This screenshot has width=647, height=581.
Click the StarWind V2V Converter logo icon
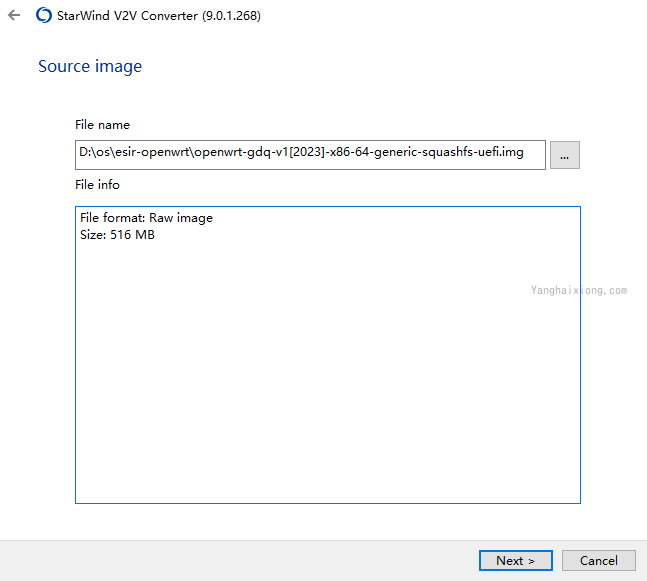pyautogui.click(x=44, y=15)
